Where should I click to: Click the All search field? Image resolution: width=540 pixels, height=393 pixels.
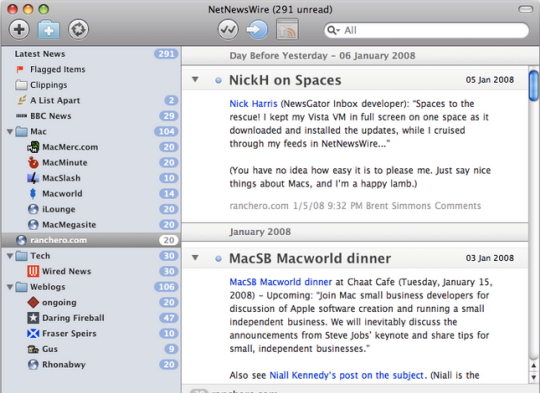(426, 30)
